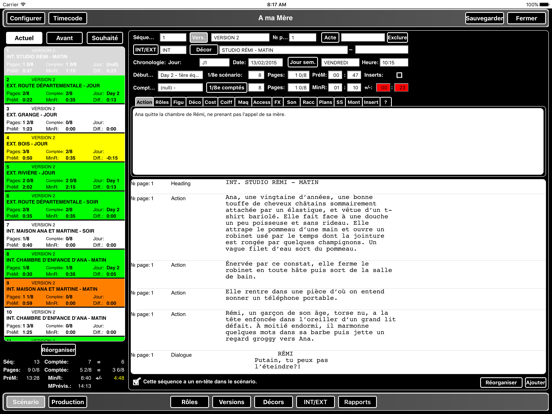Viewport: 552px width, 414px height.
Task: Open the Racc tab
Action: 308,102
